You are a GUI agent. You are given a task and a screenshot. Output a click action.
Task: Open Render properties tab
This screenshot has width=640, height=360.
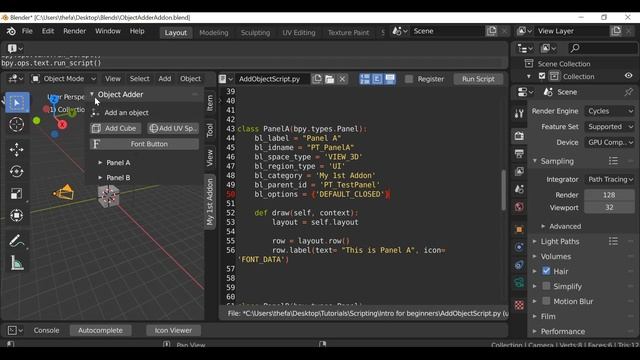tap(519, 136)
